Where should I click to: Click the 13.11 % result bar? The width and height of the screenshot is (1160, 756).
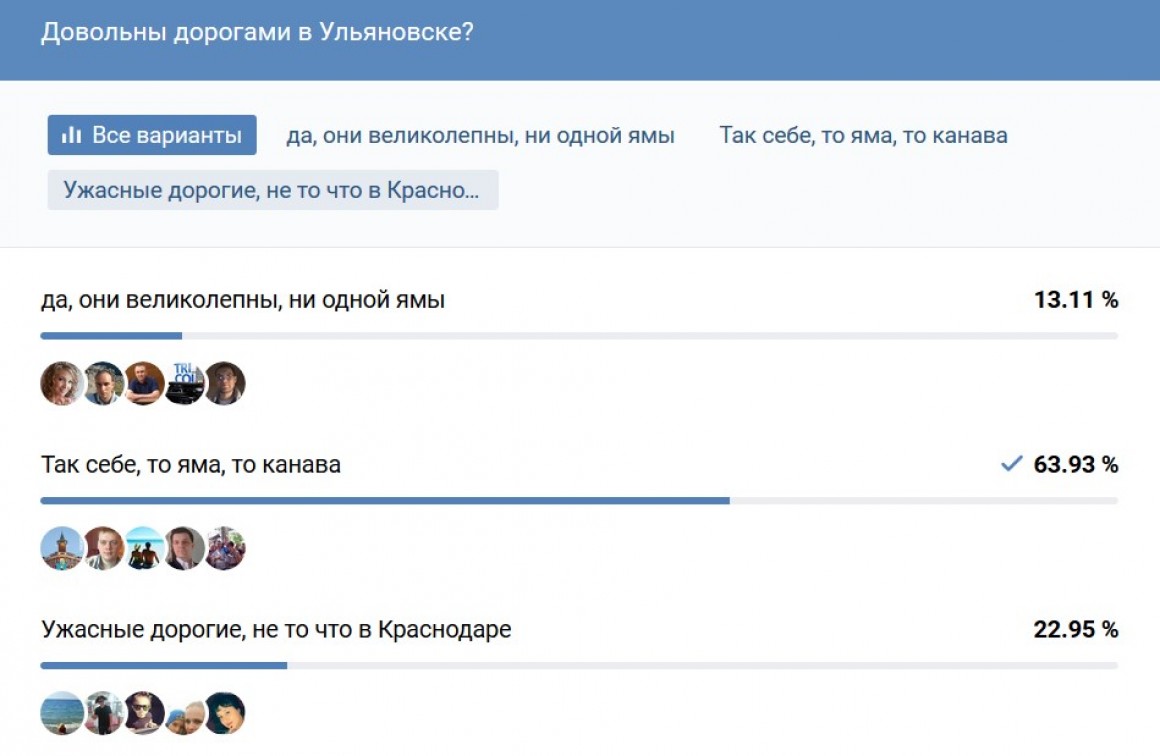pyautogui.click(x=579, y=336)
